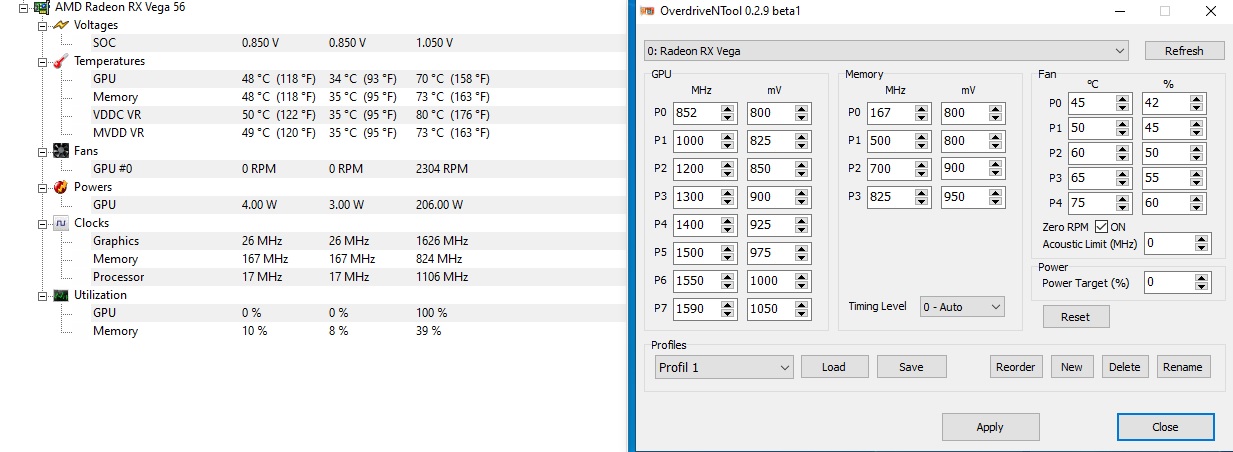Click the 2304 RPM max fan value
Screen dimensions: 1233x452
[x=442, y=169]
